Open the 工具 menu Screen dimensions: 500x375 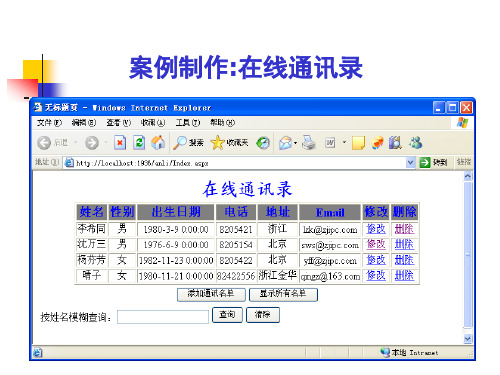[x=188, y=123]
